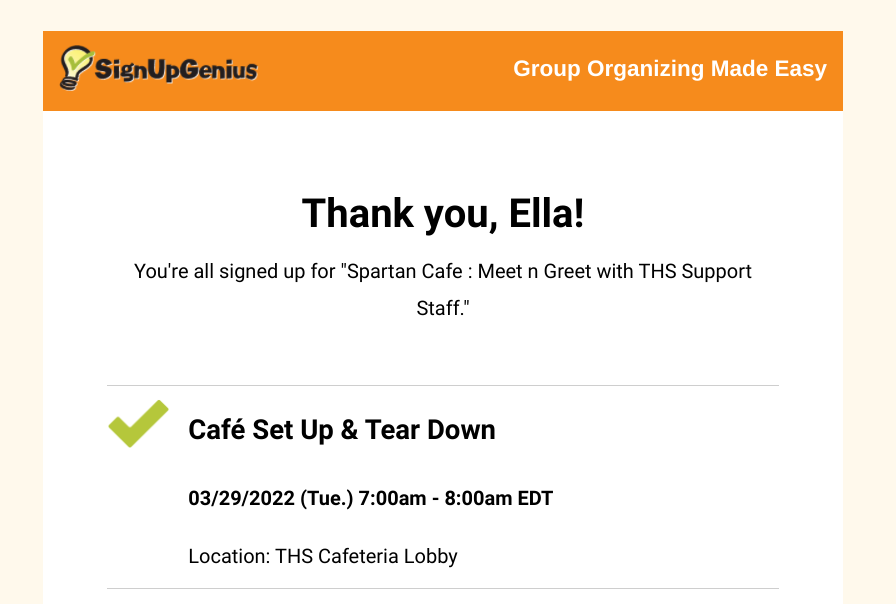Click the cream background left of the email card
The width and height of the screenshot is (896, 604).
click(x=21, y=300)
